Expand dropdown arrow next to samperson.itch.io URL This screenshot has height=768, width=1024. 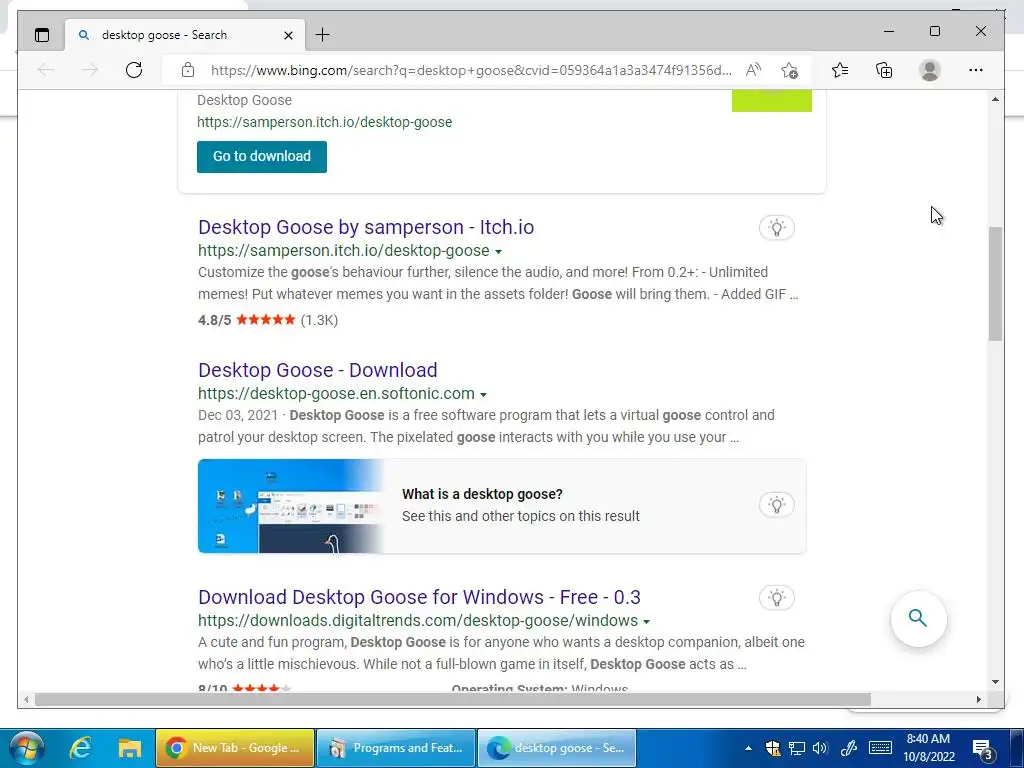(498, 252)
